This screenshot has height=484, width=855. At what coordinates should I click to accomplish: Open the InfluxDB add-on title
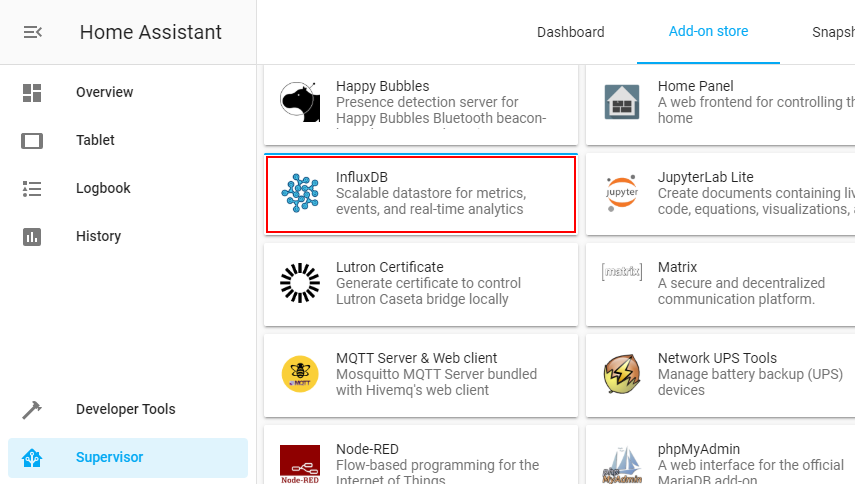362,177
